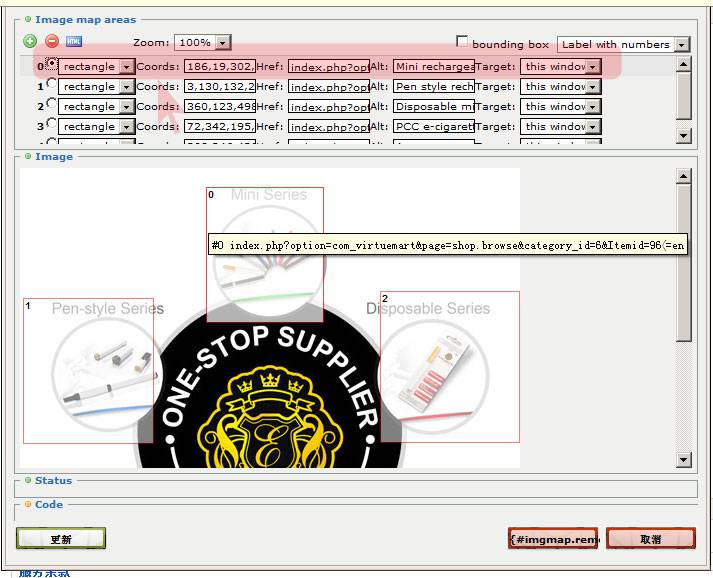This screenshot has width=713, height=578.
Task: Click the image panel scroll down arrow
Action: (x=683, y=459)
